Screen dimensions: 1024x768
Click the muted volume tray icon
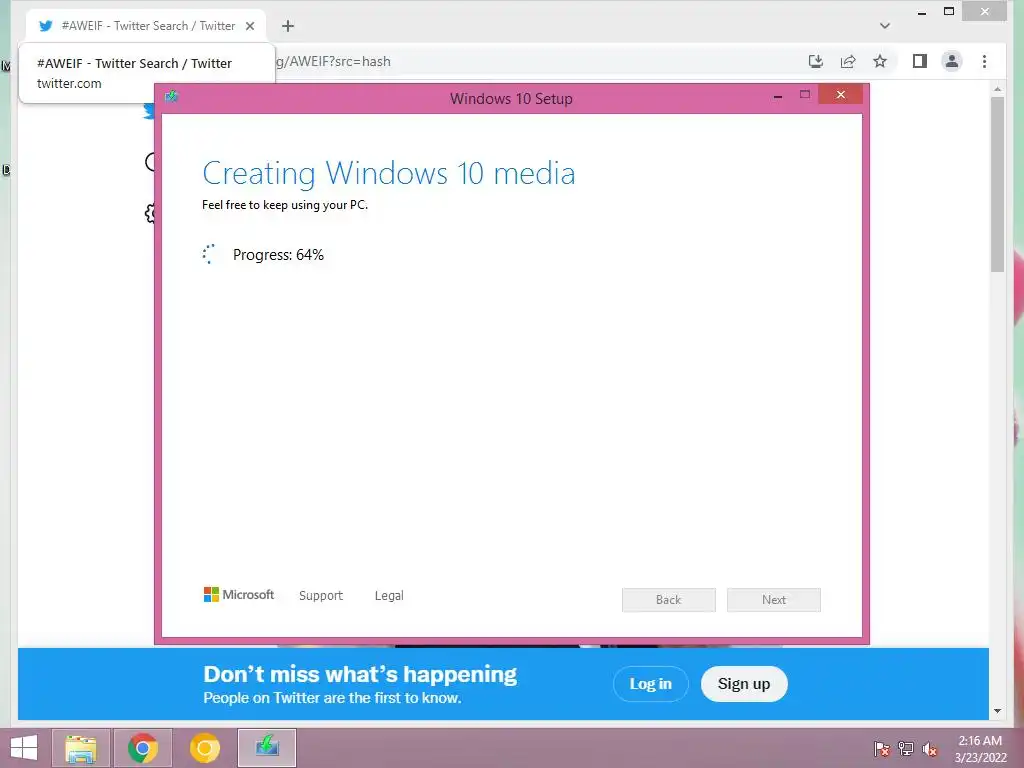pyautogui.click(x=930, y=749)
